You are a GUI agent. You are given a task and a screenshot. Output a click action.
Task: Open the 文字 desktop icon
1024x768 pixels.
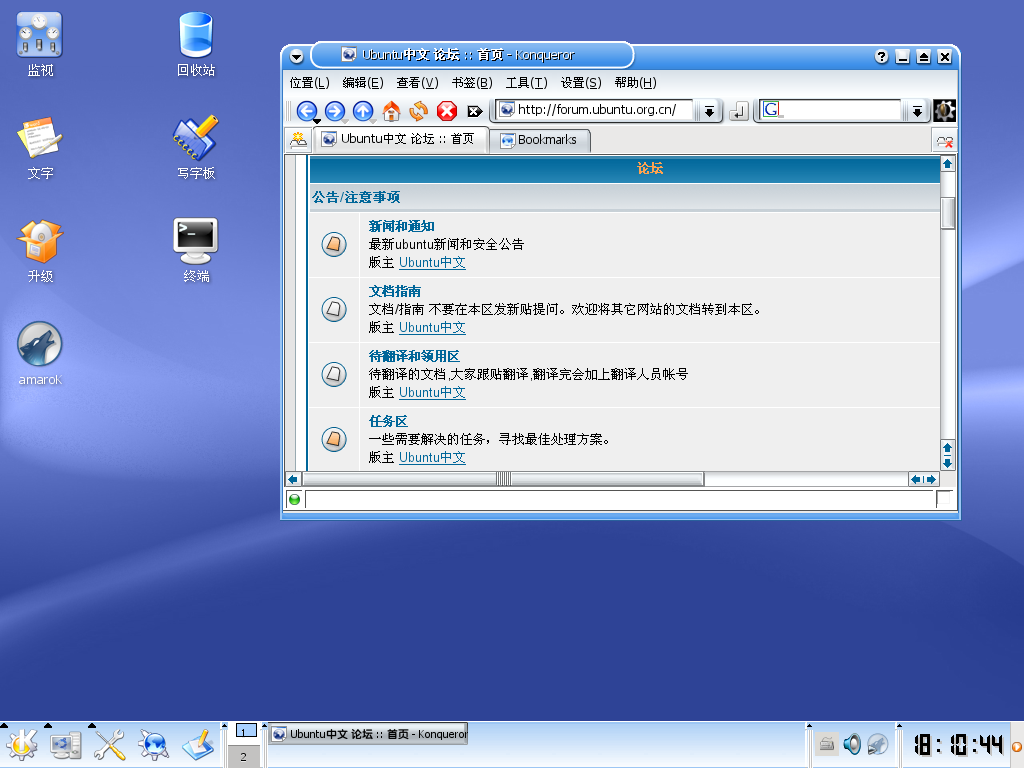pyautogui.click(x=40, y=148)
